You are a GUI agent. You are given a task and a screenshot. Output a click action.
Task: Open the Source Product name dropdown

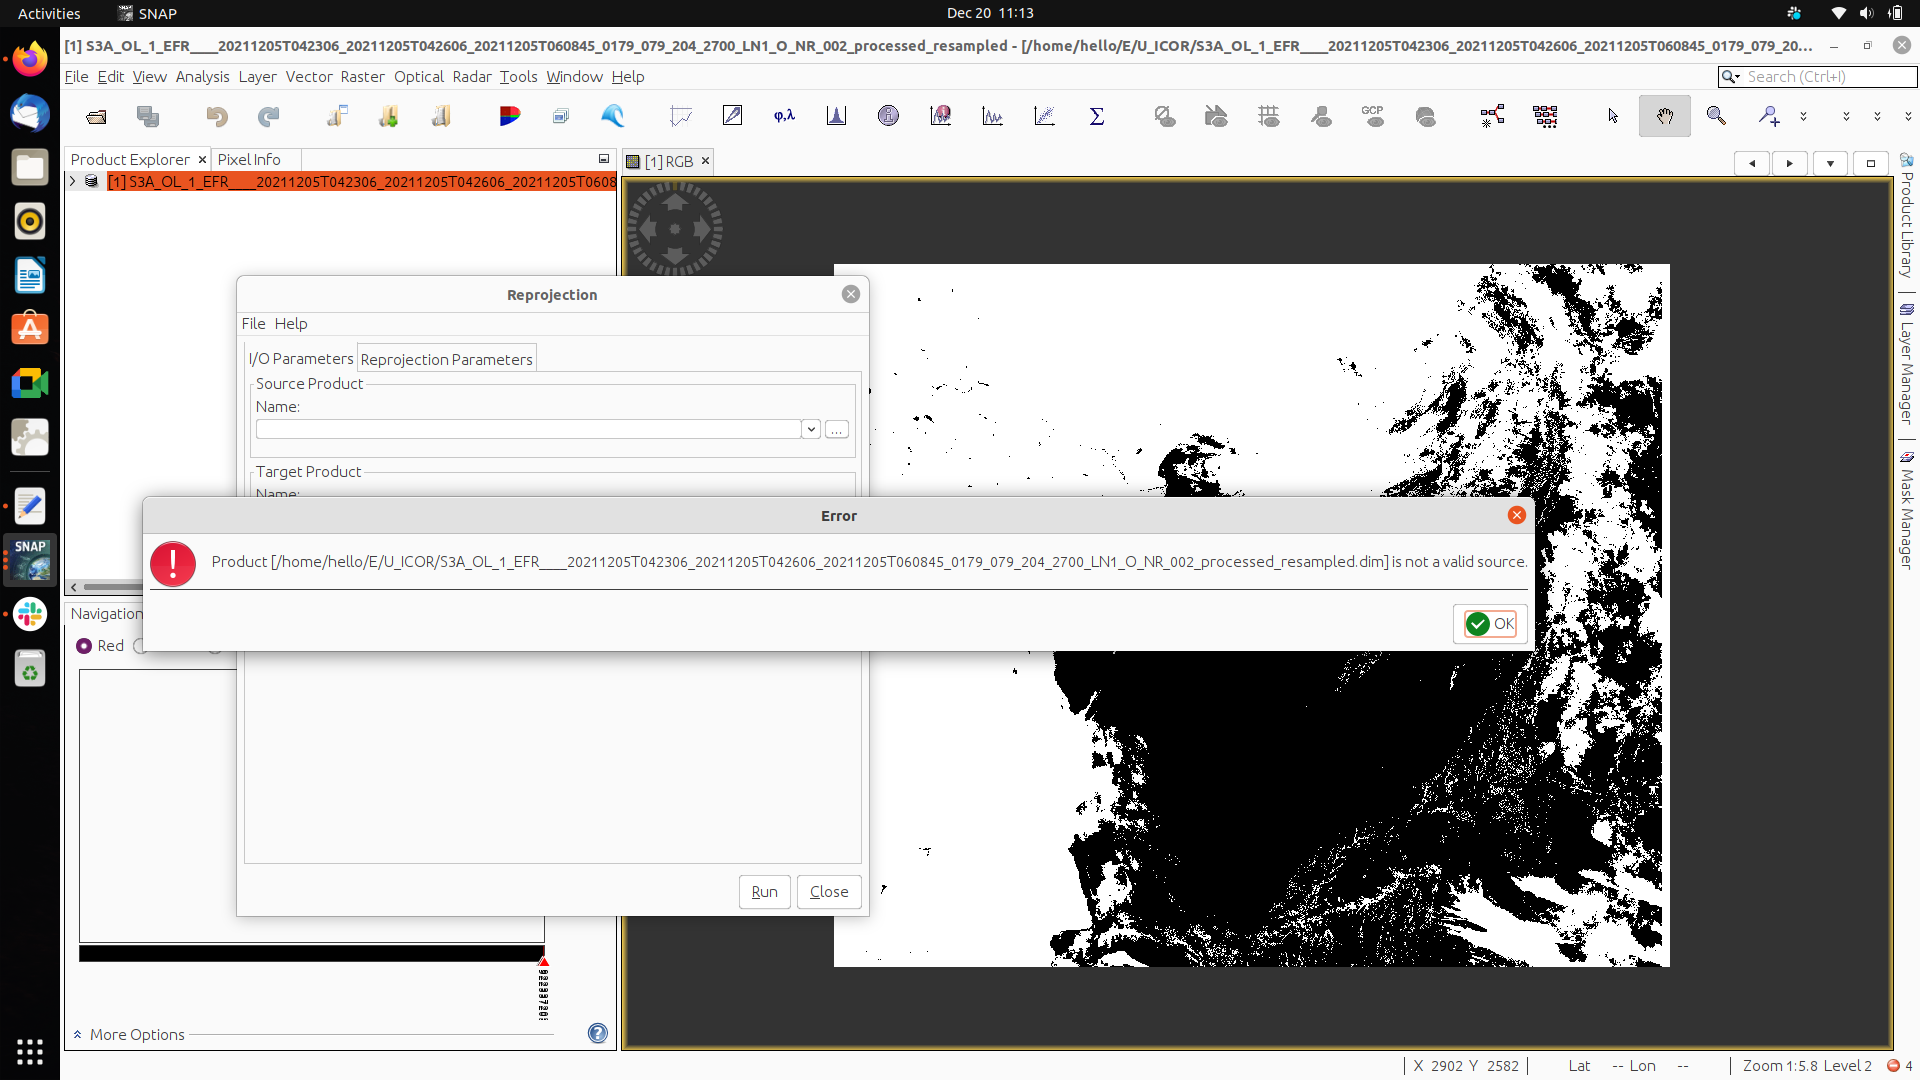811,429
